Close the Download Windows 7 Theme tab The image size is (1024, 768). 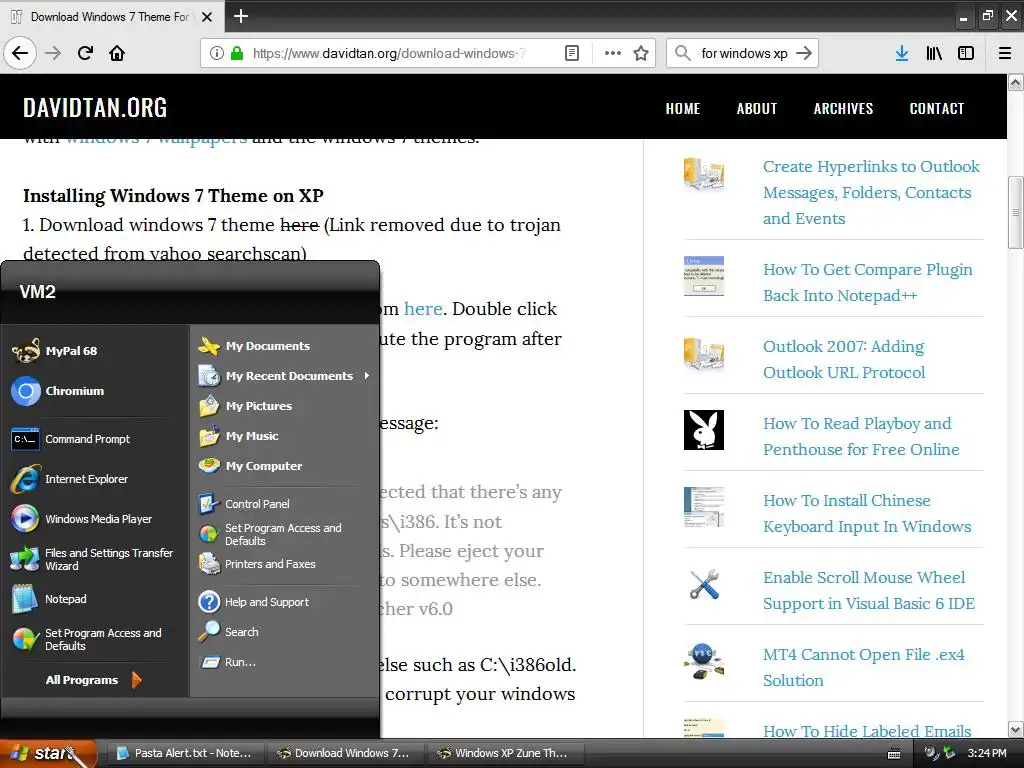point(207,17)
